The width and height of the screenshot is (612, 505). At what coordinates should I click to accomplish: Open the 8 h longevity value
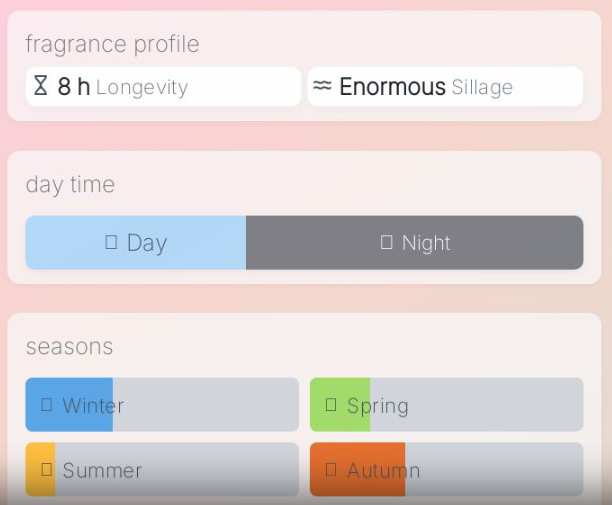click(74, 87)
